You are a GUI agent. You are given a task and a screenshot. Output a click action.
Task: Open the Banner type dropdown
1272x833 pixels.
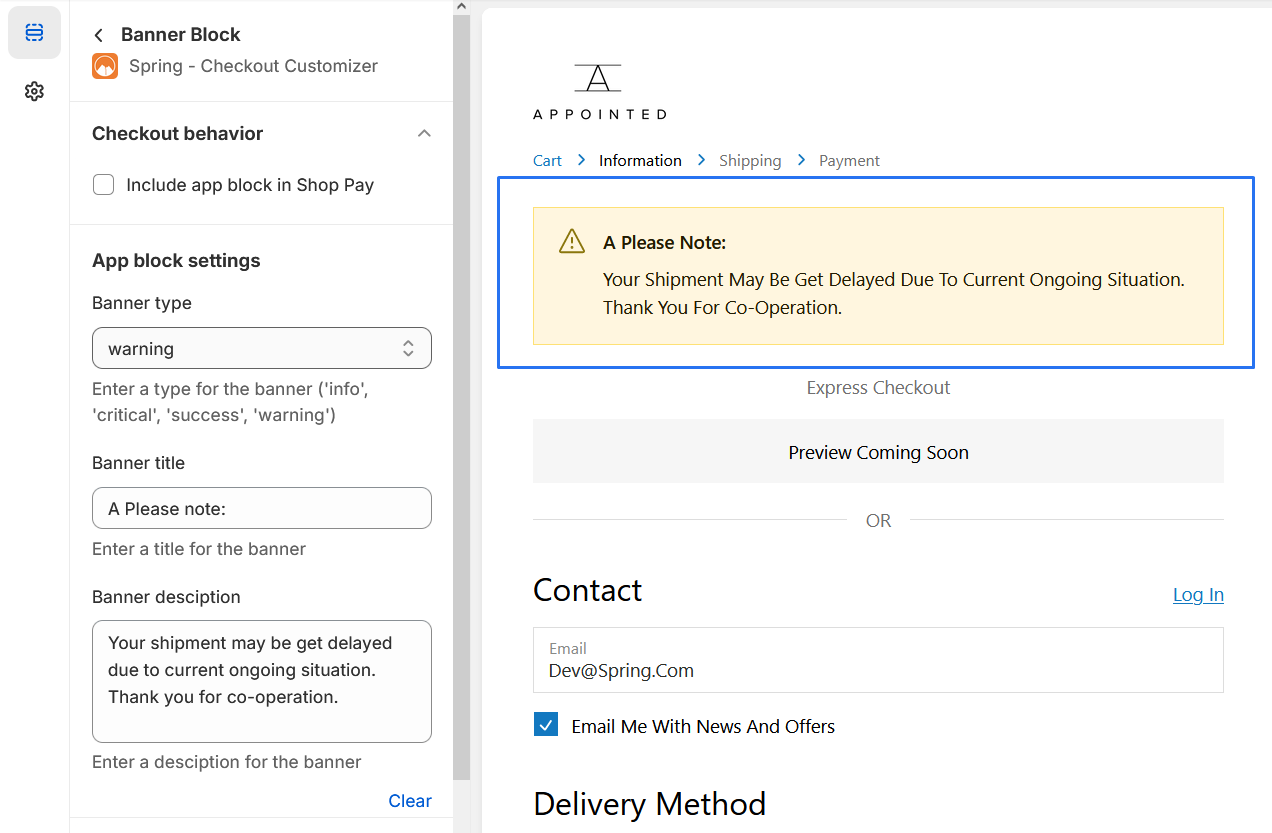[262, 348]
